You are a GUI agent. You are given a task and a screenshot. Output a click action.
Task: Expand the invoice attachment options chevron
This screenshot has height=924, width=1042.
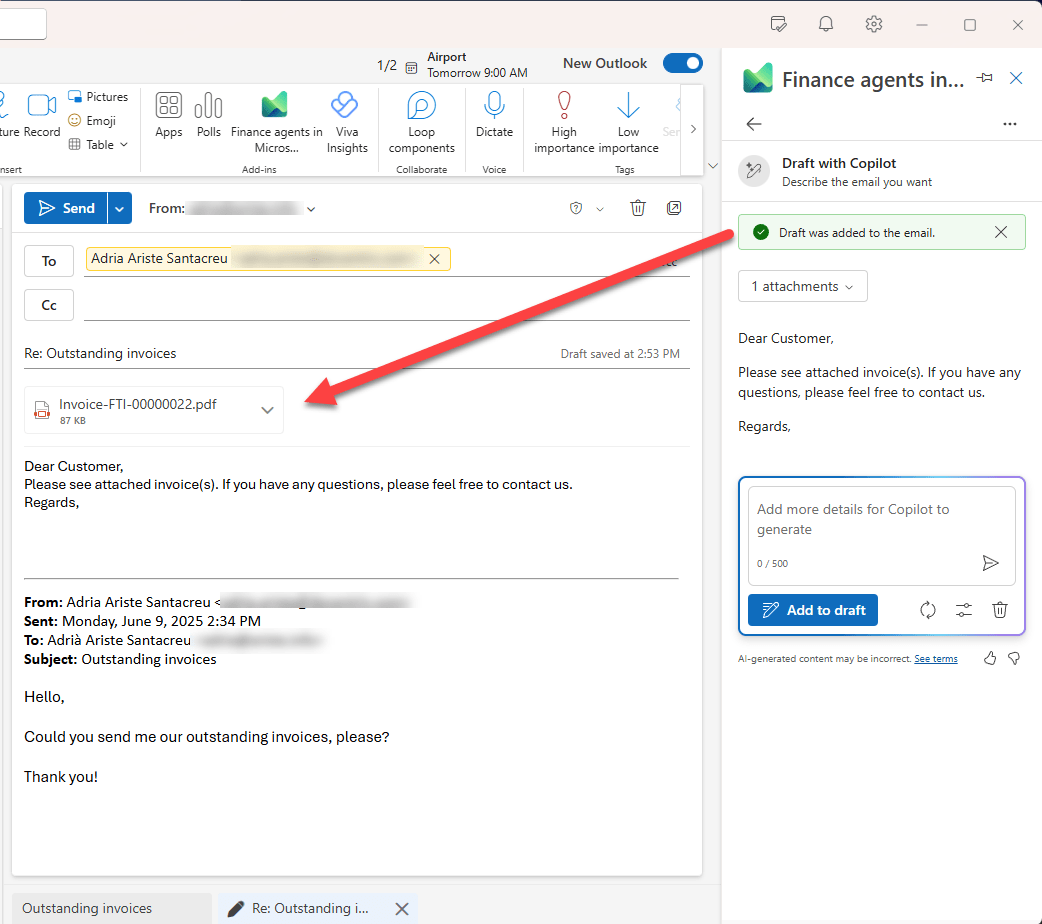[x=267, y=410]
